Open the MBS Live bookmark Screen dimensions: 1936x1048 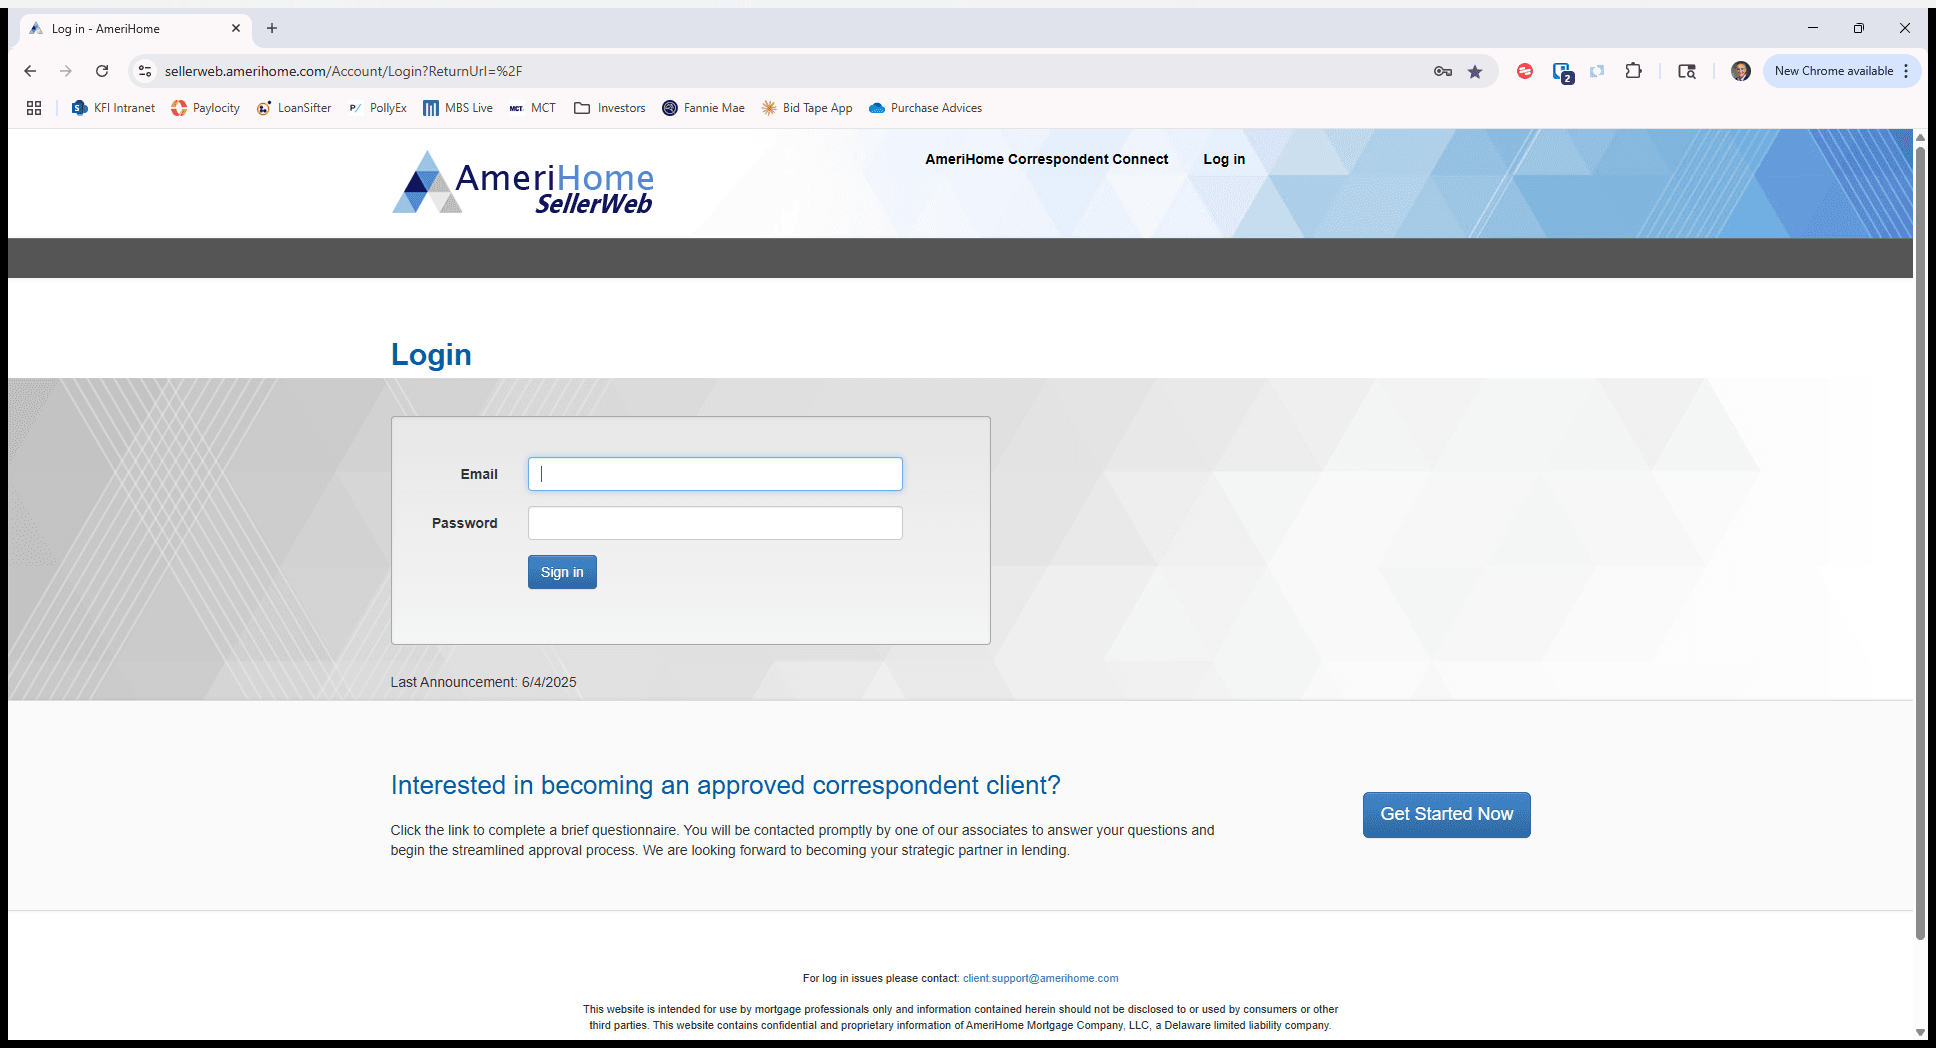pyautogui.click(x=458, y=108)
